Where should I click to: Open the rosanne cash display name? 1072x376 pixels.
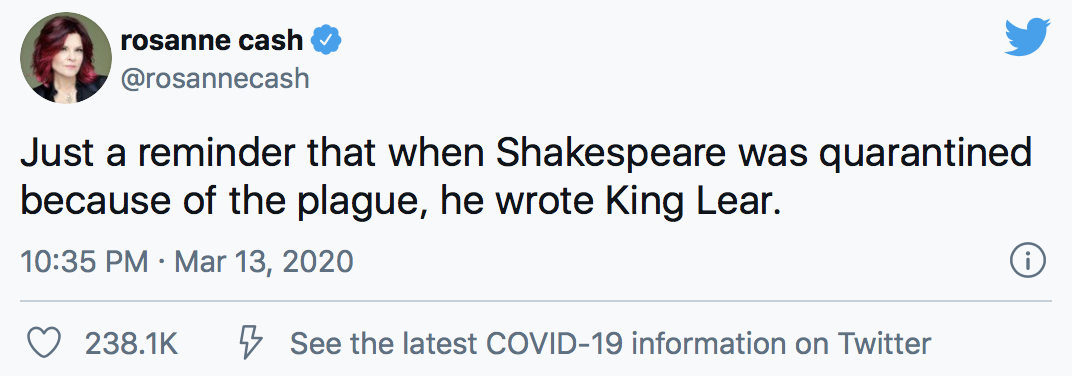(211, 40)
